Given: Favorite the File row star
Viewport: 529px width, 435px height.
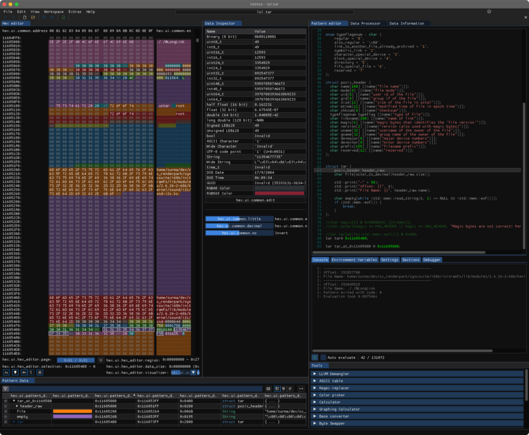Looking at the screenshot, I should [5, 411].
